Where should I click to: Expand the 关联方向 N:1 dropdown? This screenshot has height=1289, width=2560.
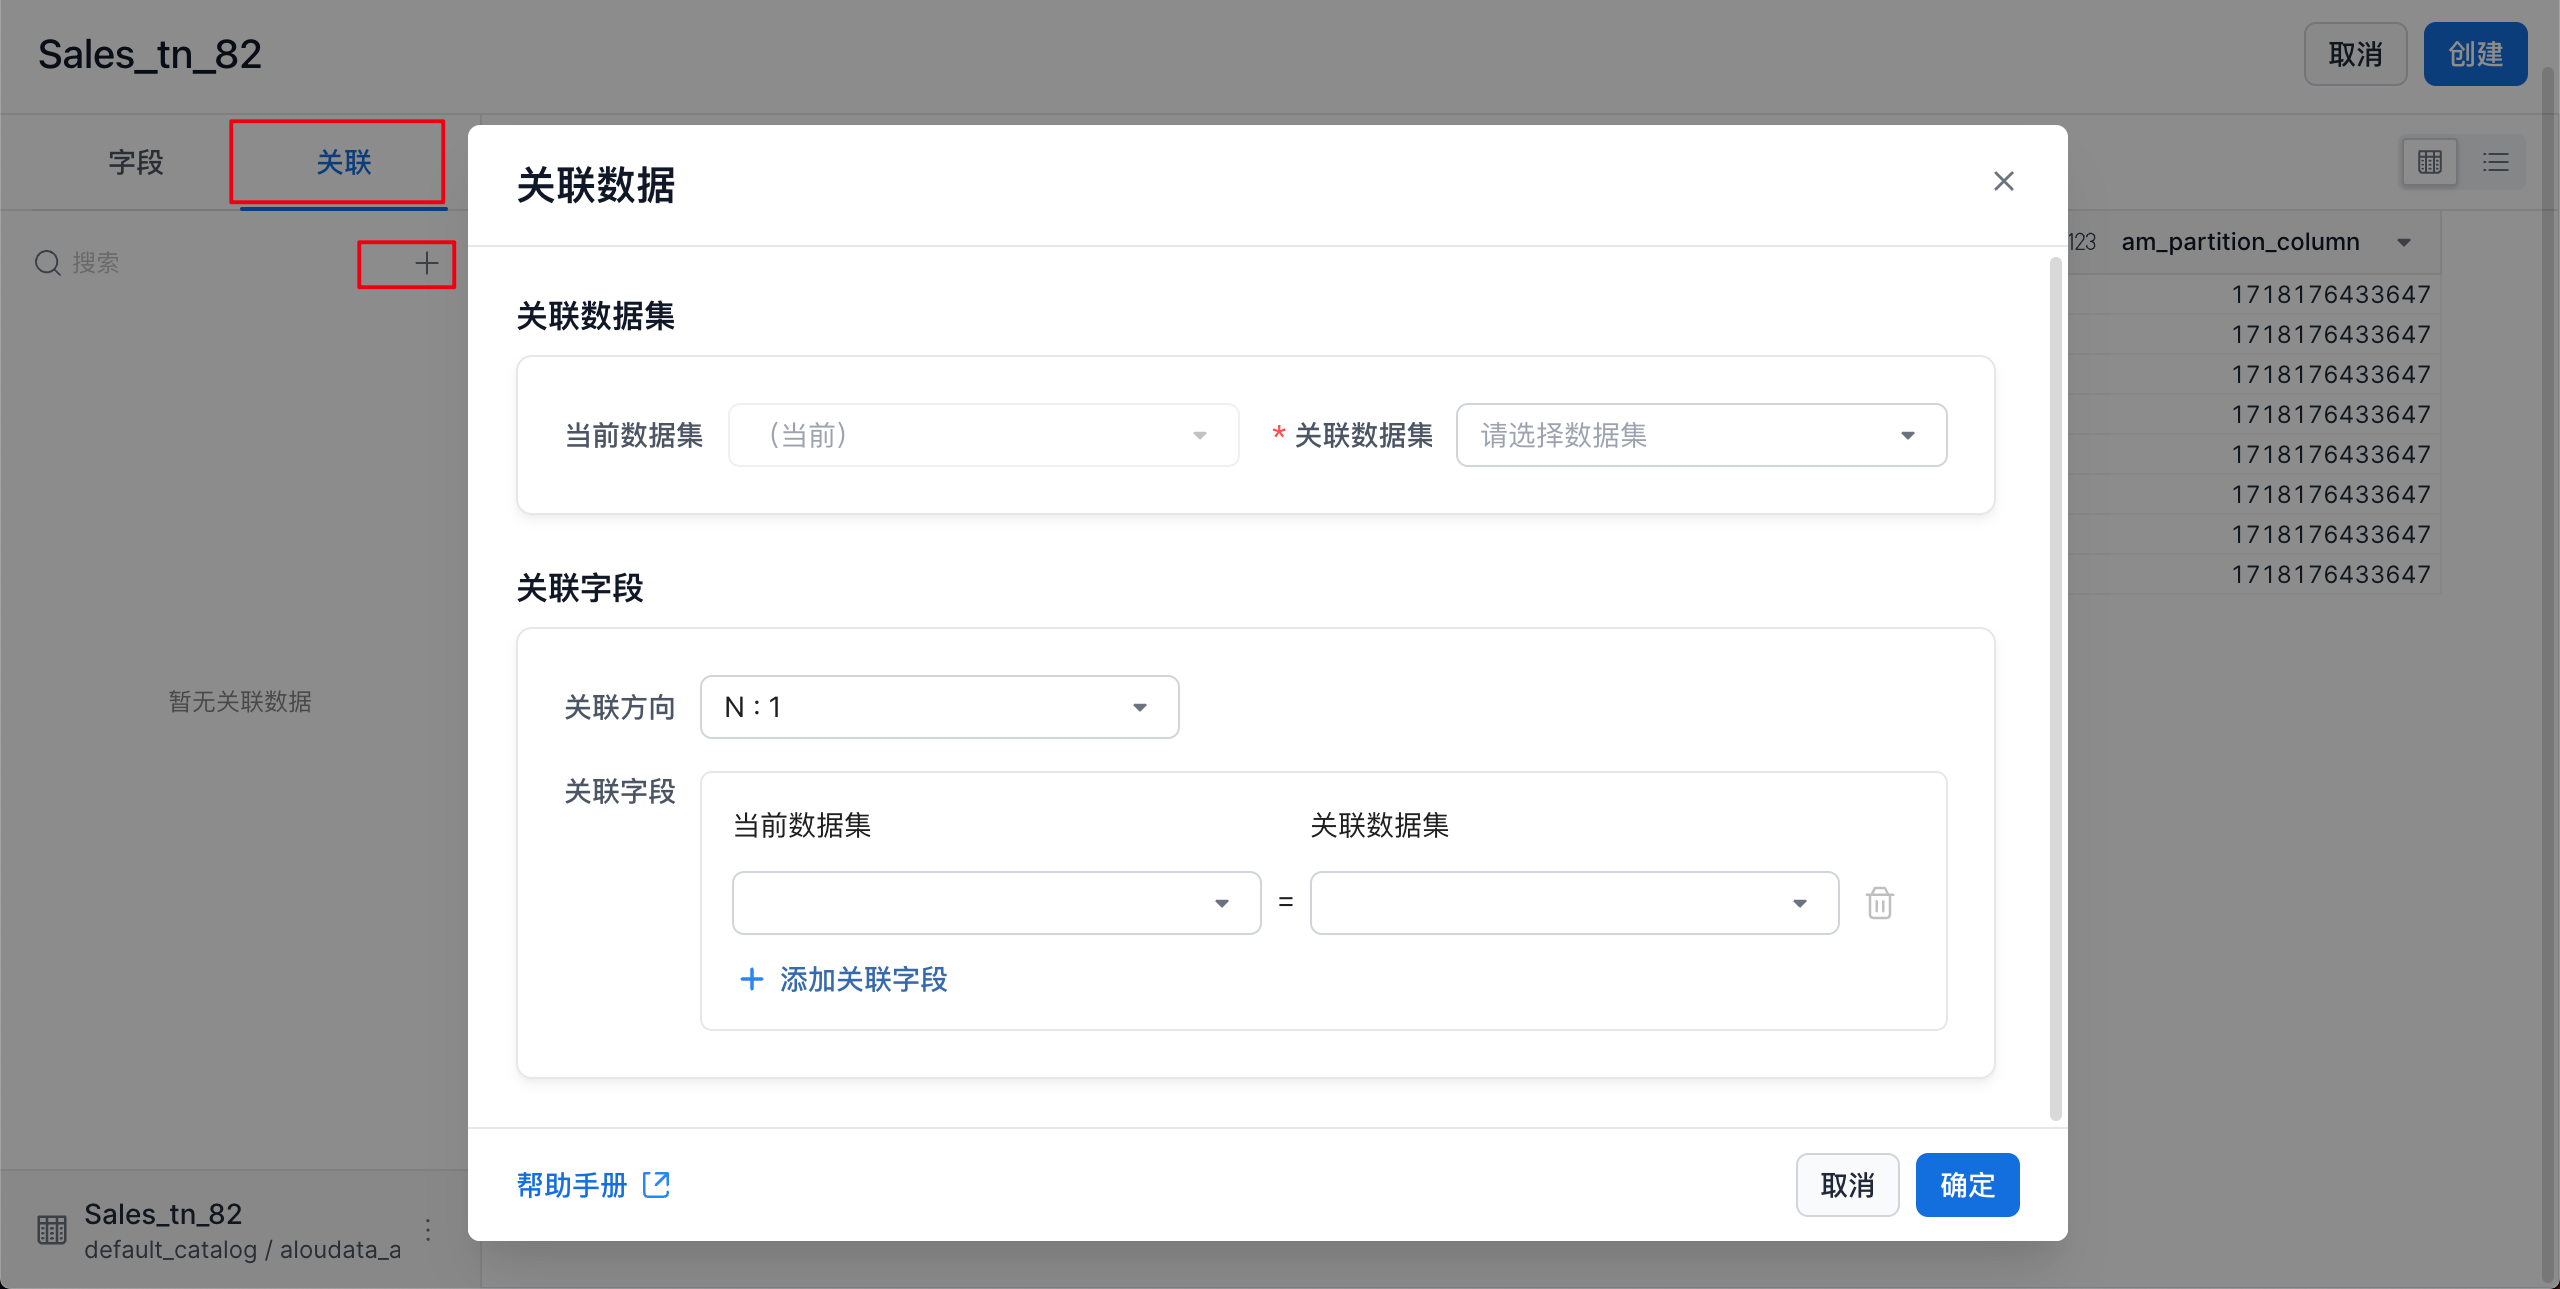point(938,707)
